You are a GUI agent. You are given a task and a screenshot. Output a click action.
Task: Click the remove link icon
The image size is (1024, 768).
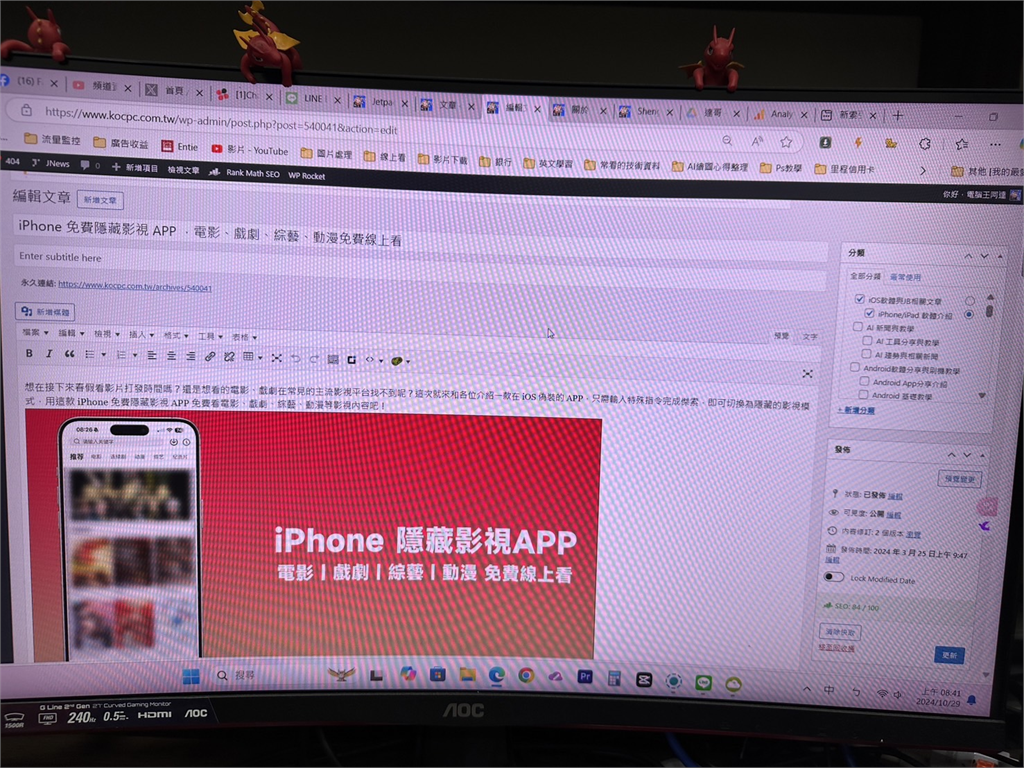[x=229, y=357]
